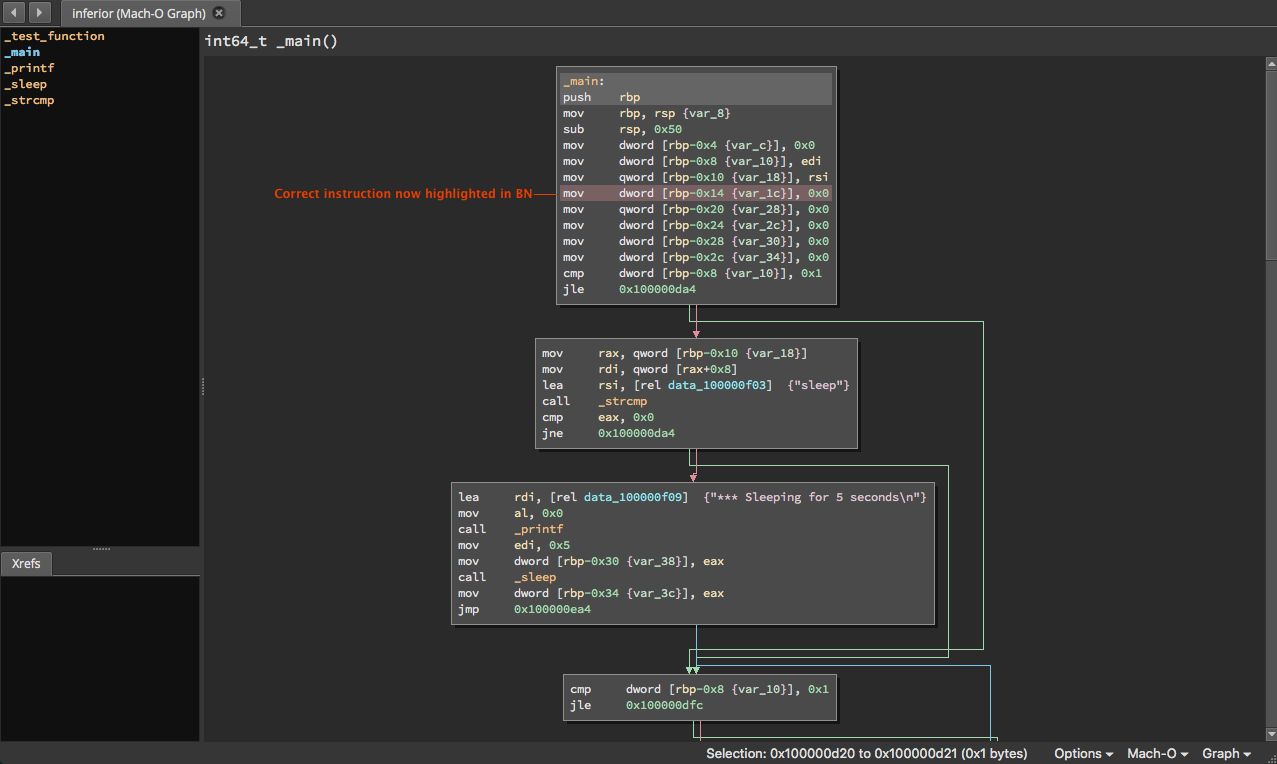This screenshot has height=764, width=1277.
Task: Open the Xrefs tab
Action: 26,564
